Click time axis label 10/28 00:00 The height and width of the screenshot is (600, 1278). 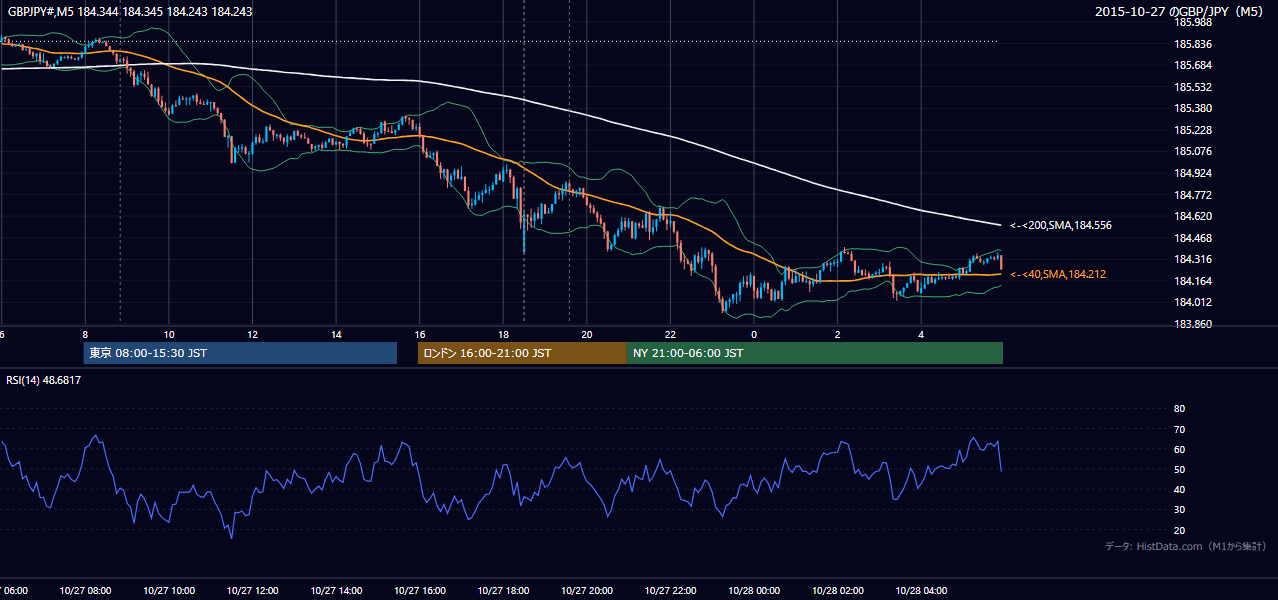[754, 590]
